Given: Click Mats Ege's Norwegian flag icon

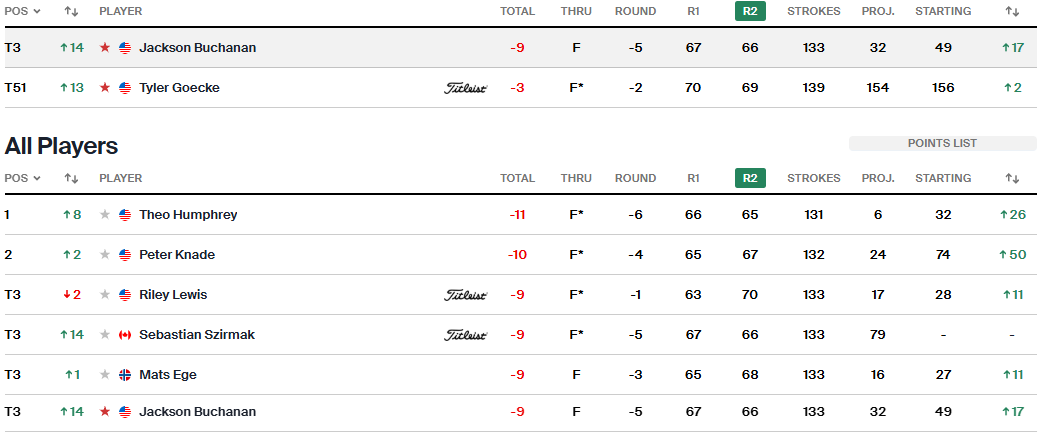Looking at the screenshot, I should 125,375.
